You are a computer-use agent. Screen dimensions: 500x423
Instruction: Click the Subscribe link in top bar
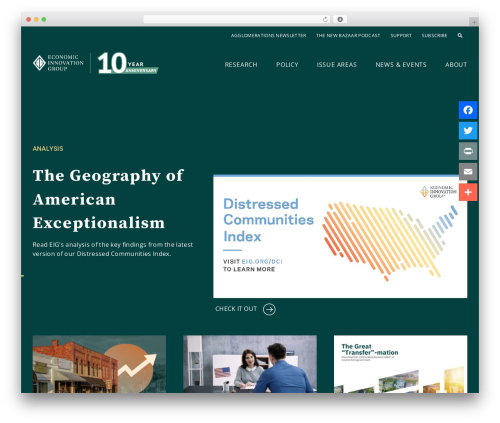point(434,35)
